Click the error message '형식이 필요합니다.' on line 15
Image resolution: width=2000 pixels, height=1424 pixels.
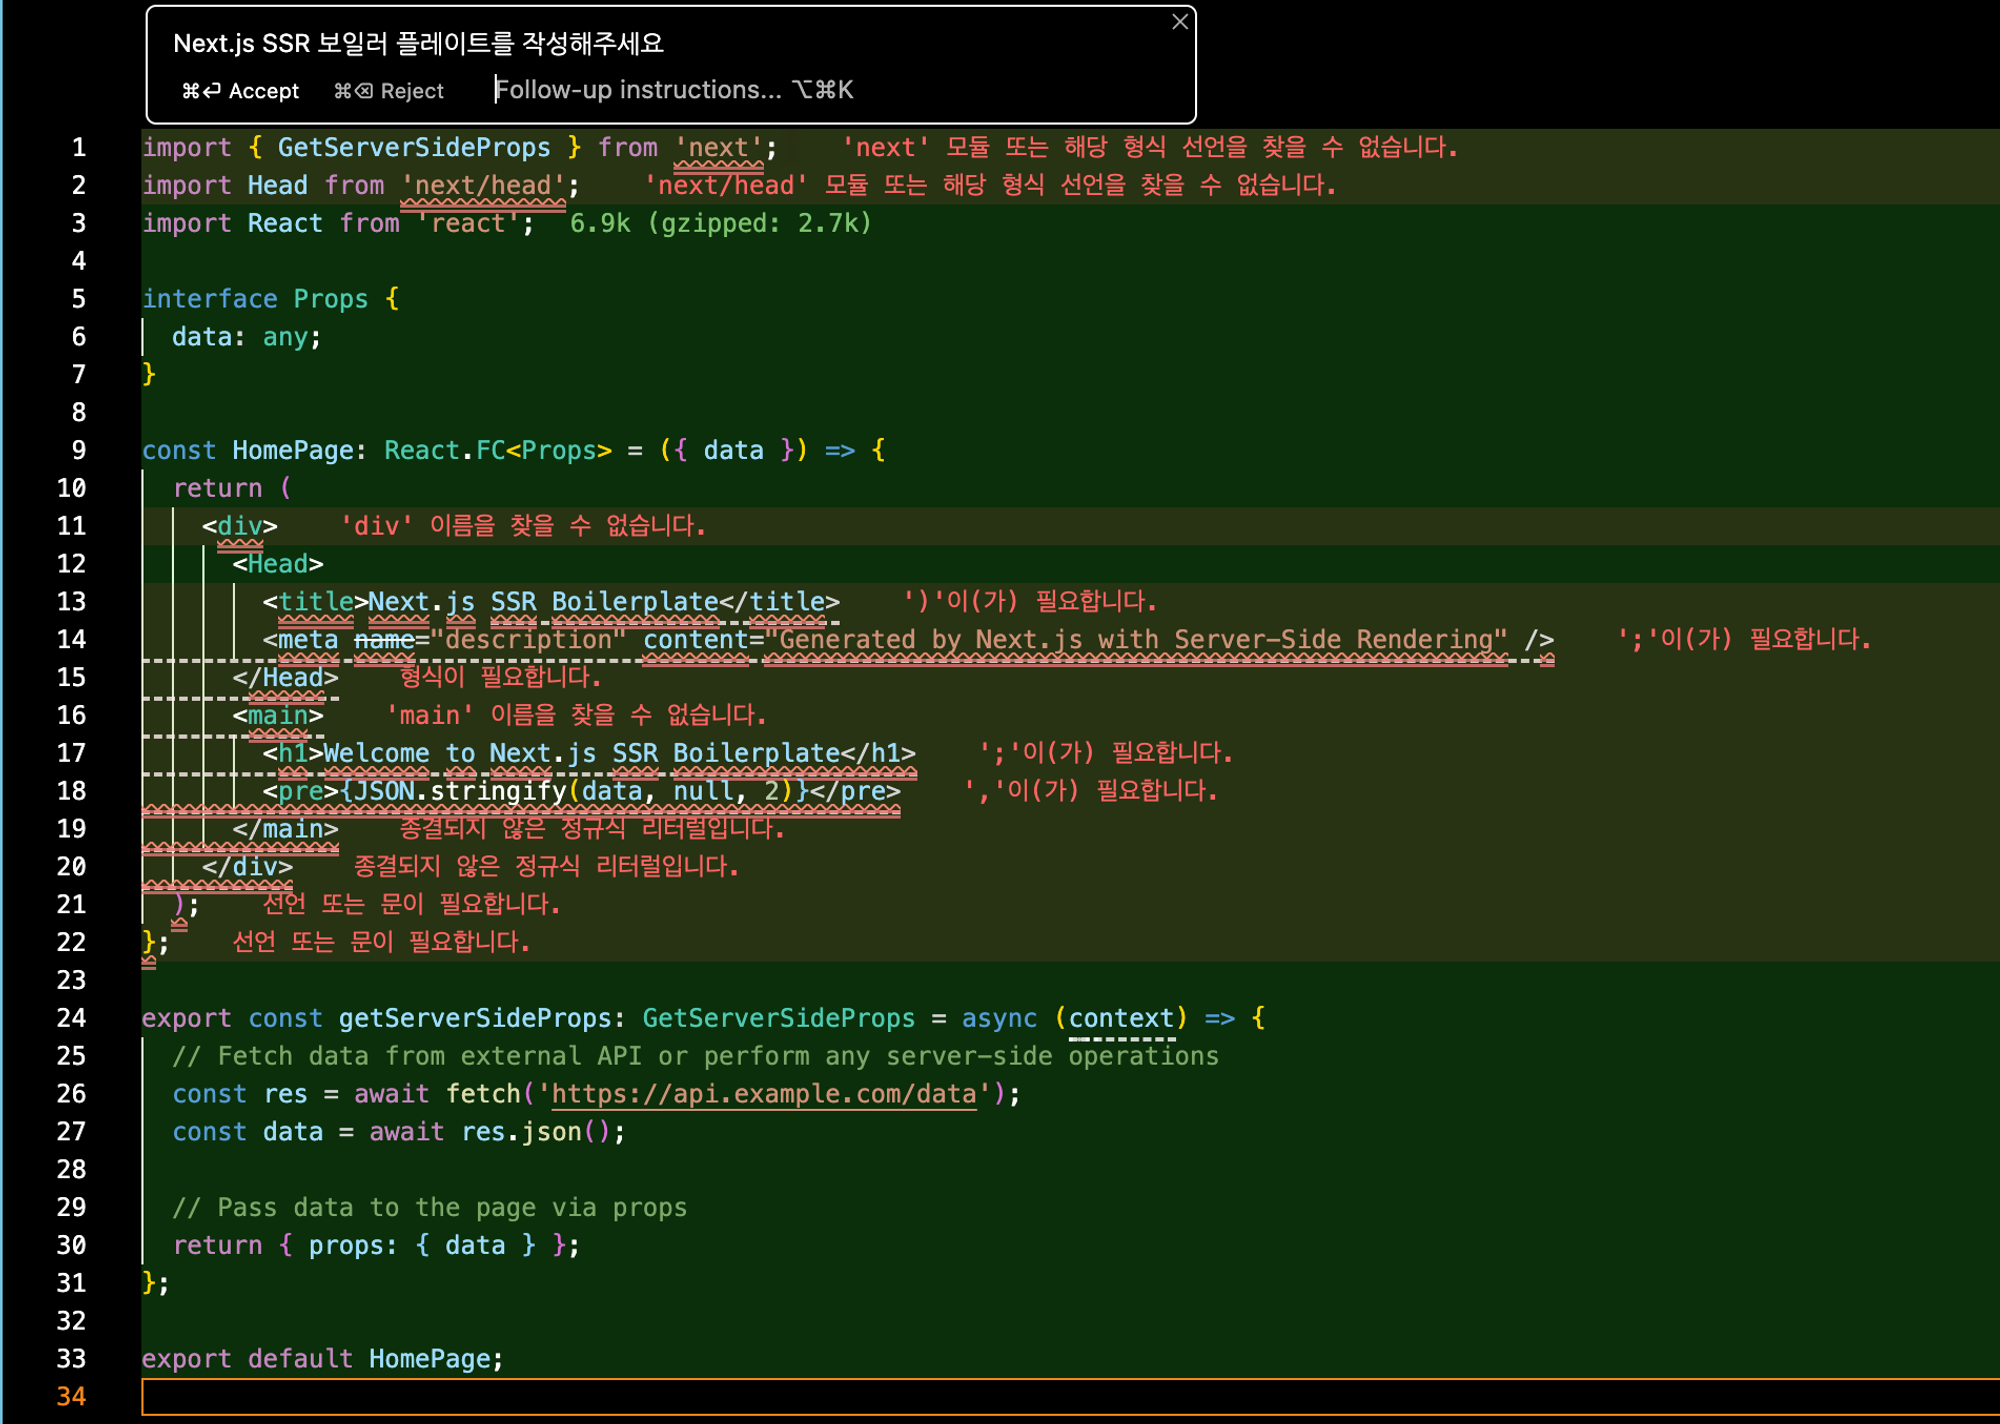click(x=501, y=677)
